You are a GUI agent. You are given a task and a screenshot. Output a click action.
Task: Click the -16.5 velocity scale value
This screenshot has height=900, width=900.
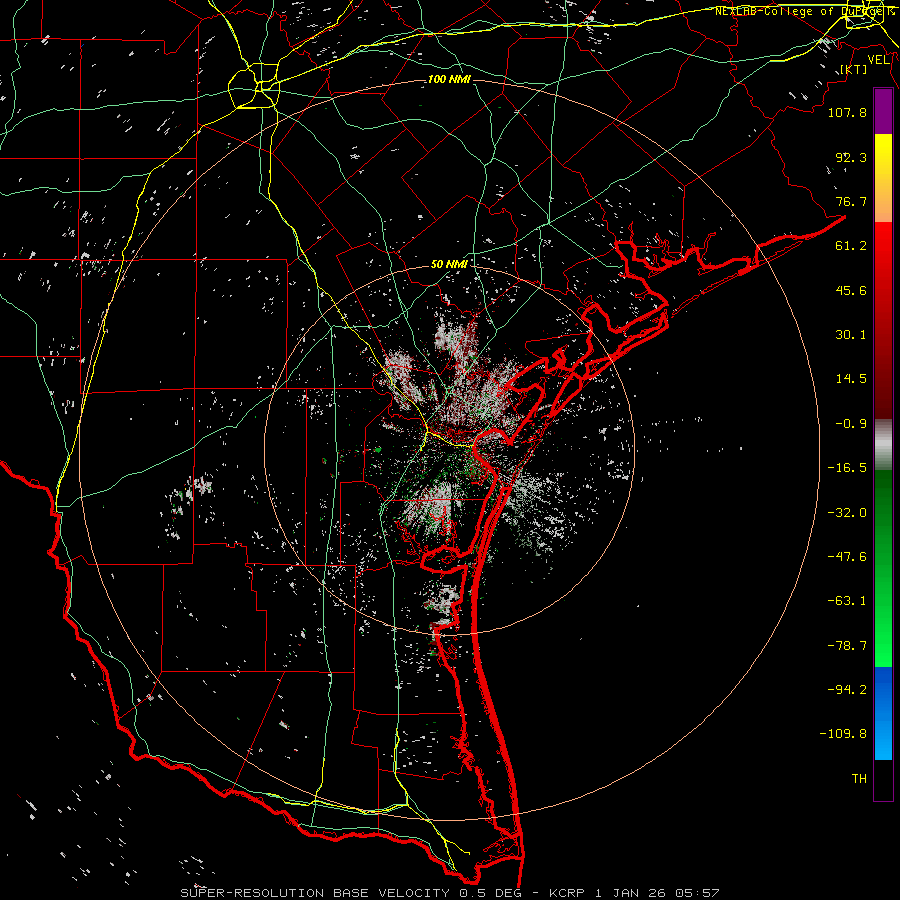point(847,468)
